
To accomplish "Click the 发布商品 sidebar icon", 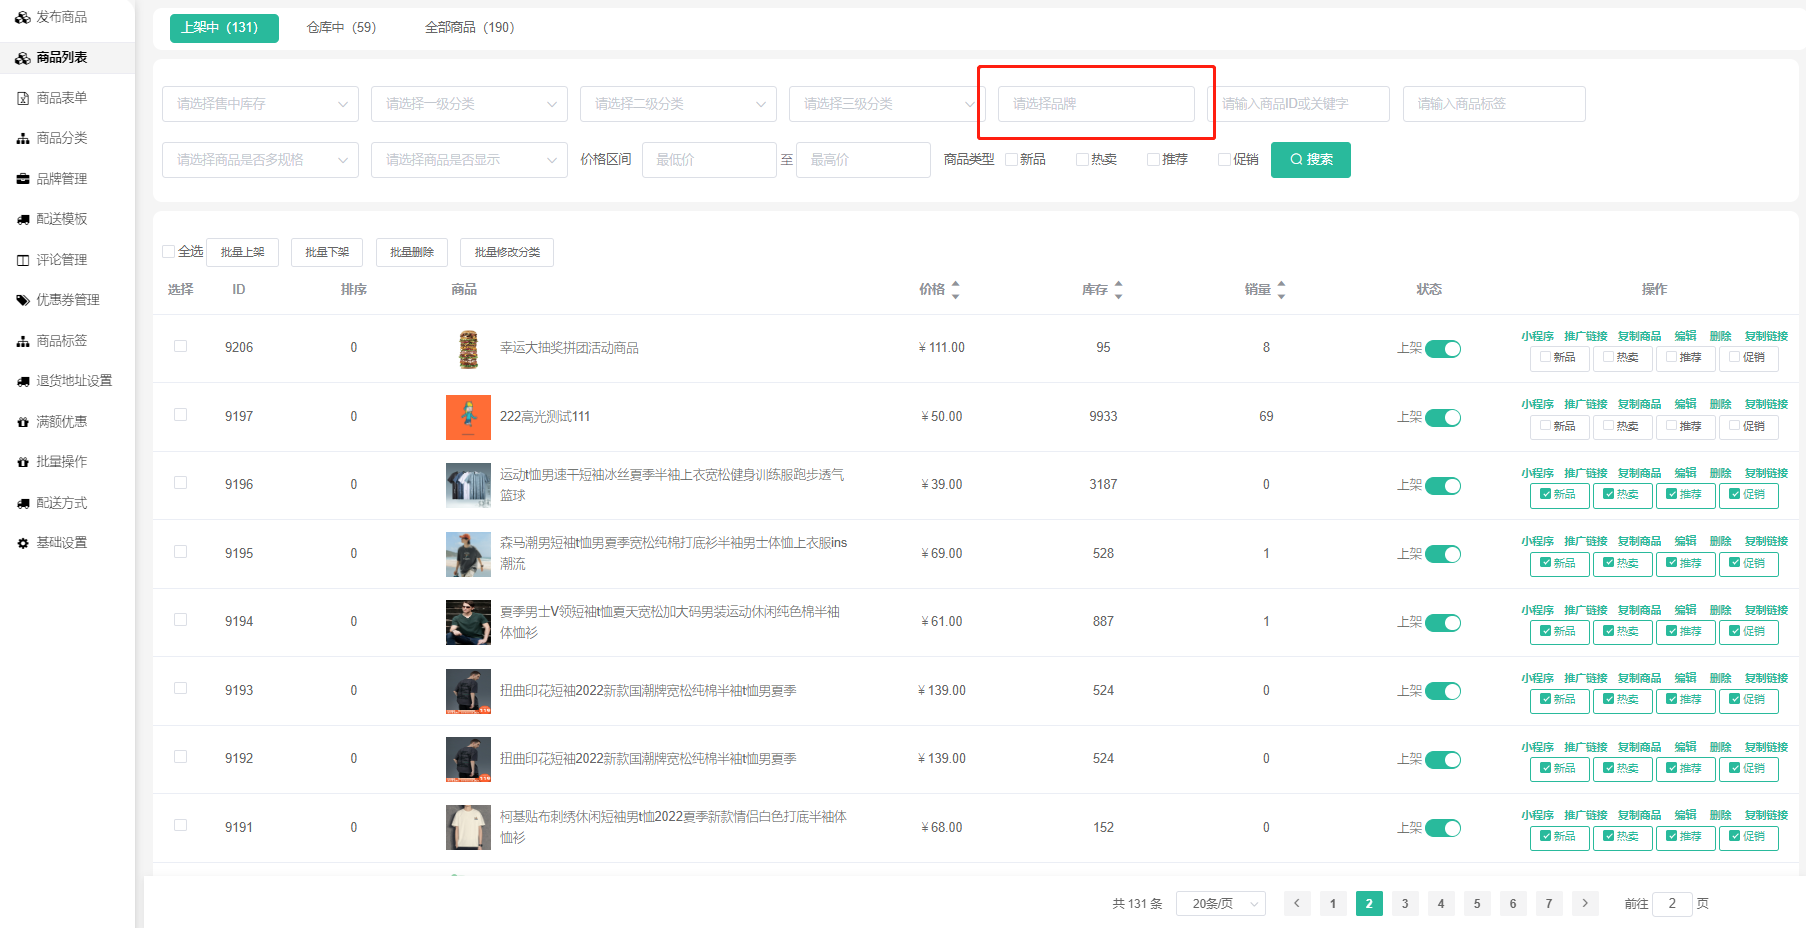I will coord(22,18).
